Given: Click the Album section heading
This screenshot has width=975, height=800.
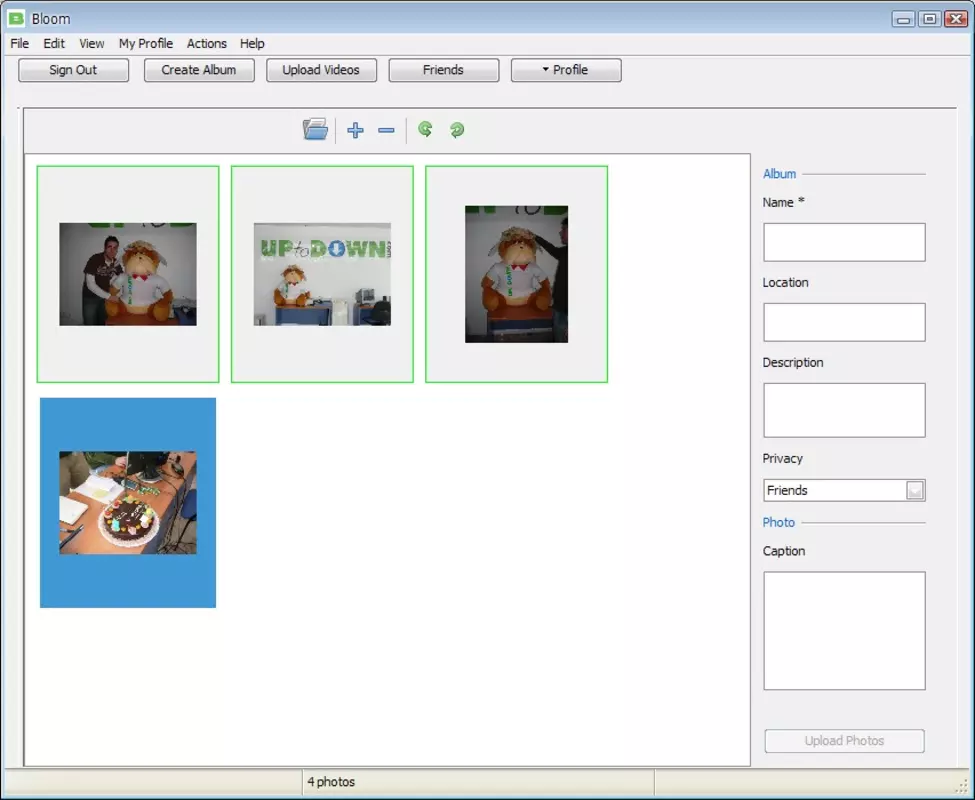Looking at the screenshot, I should coord(779,174).
